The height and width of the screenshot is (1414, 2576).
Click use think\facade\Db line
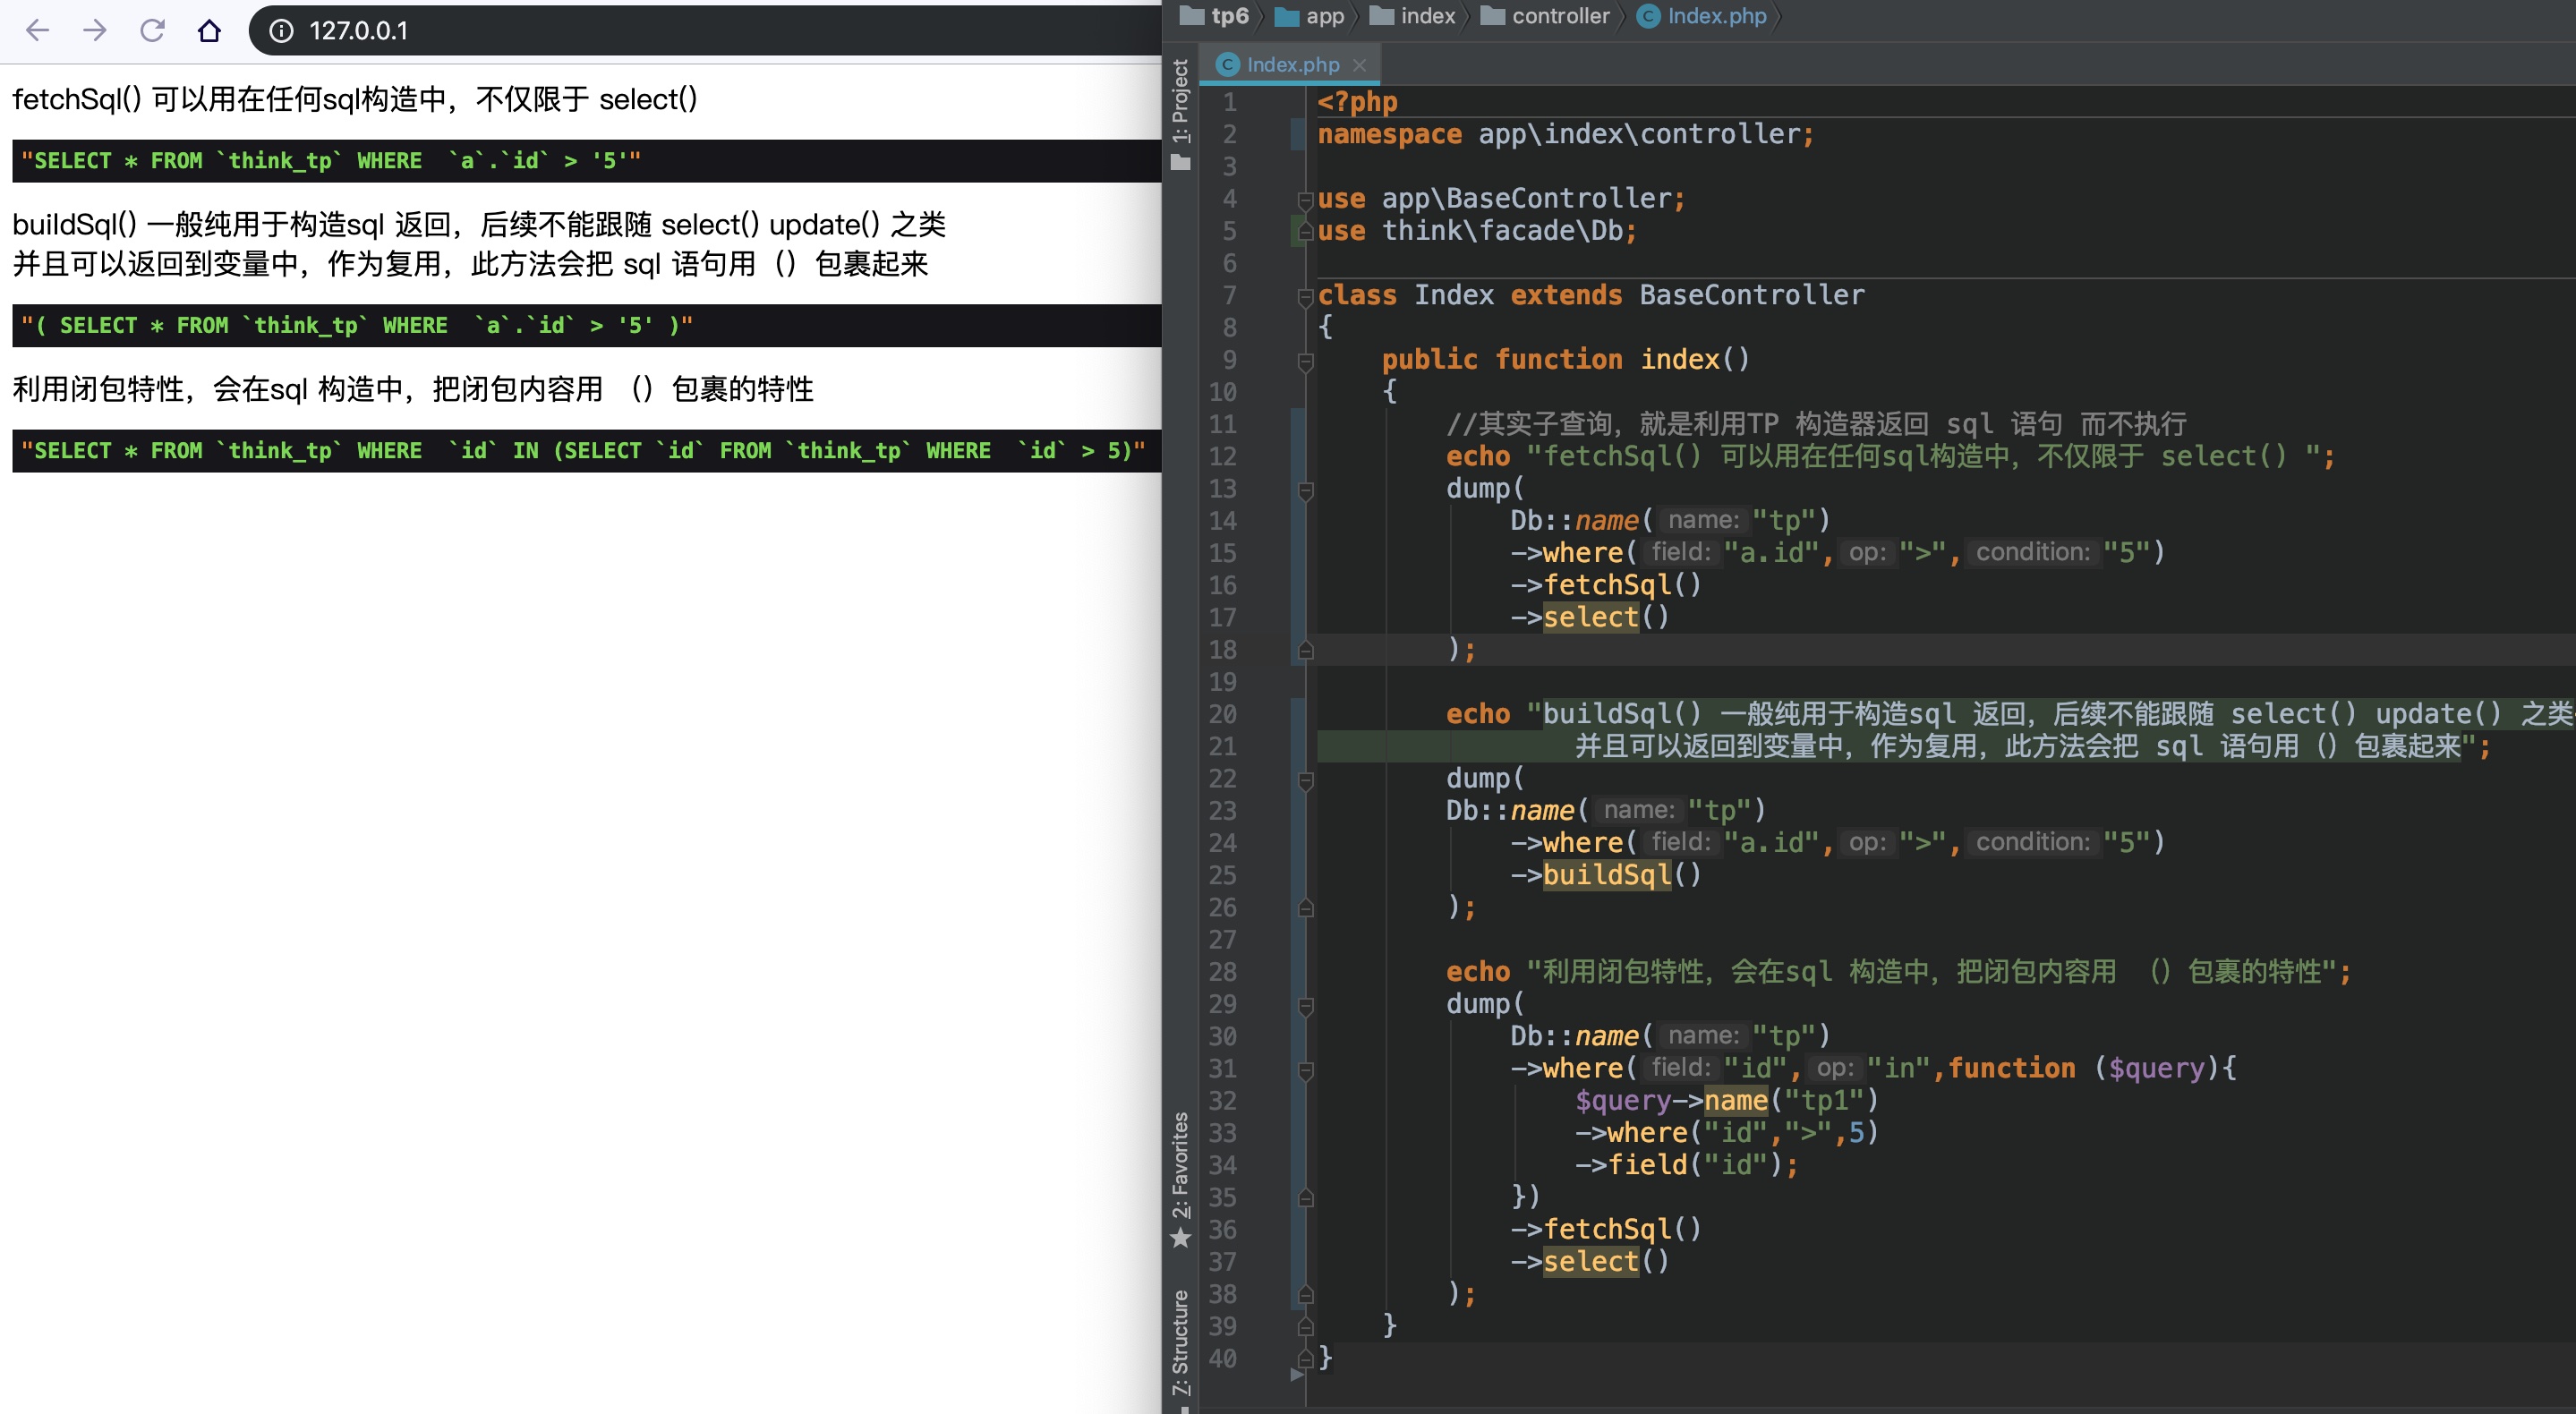pyautogui.click(x=1476, y=231)
